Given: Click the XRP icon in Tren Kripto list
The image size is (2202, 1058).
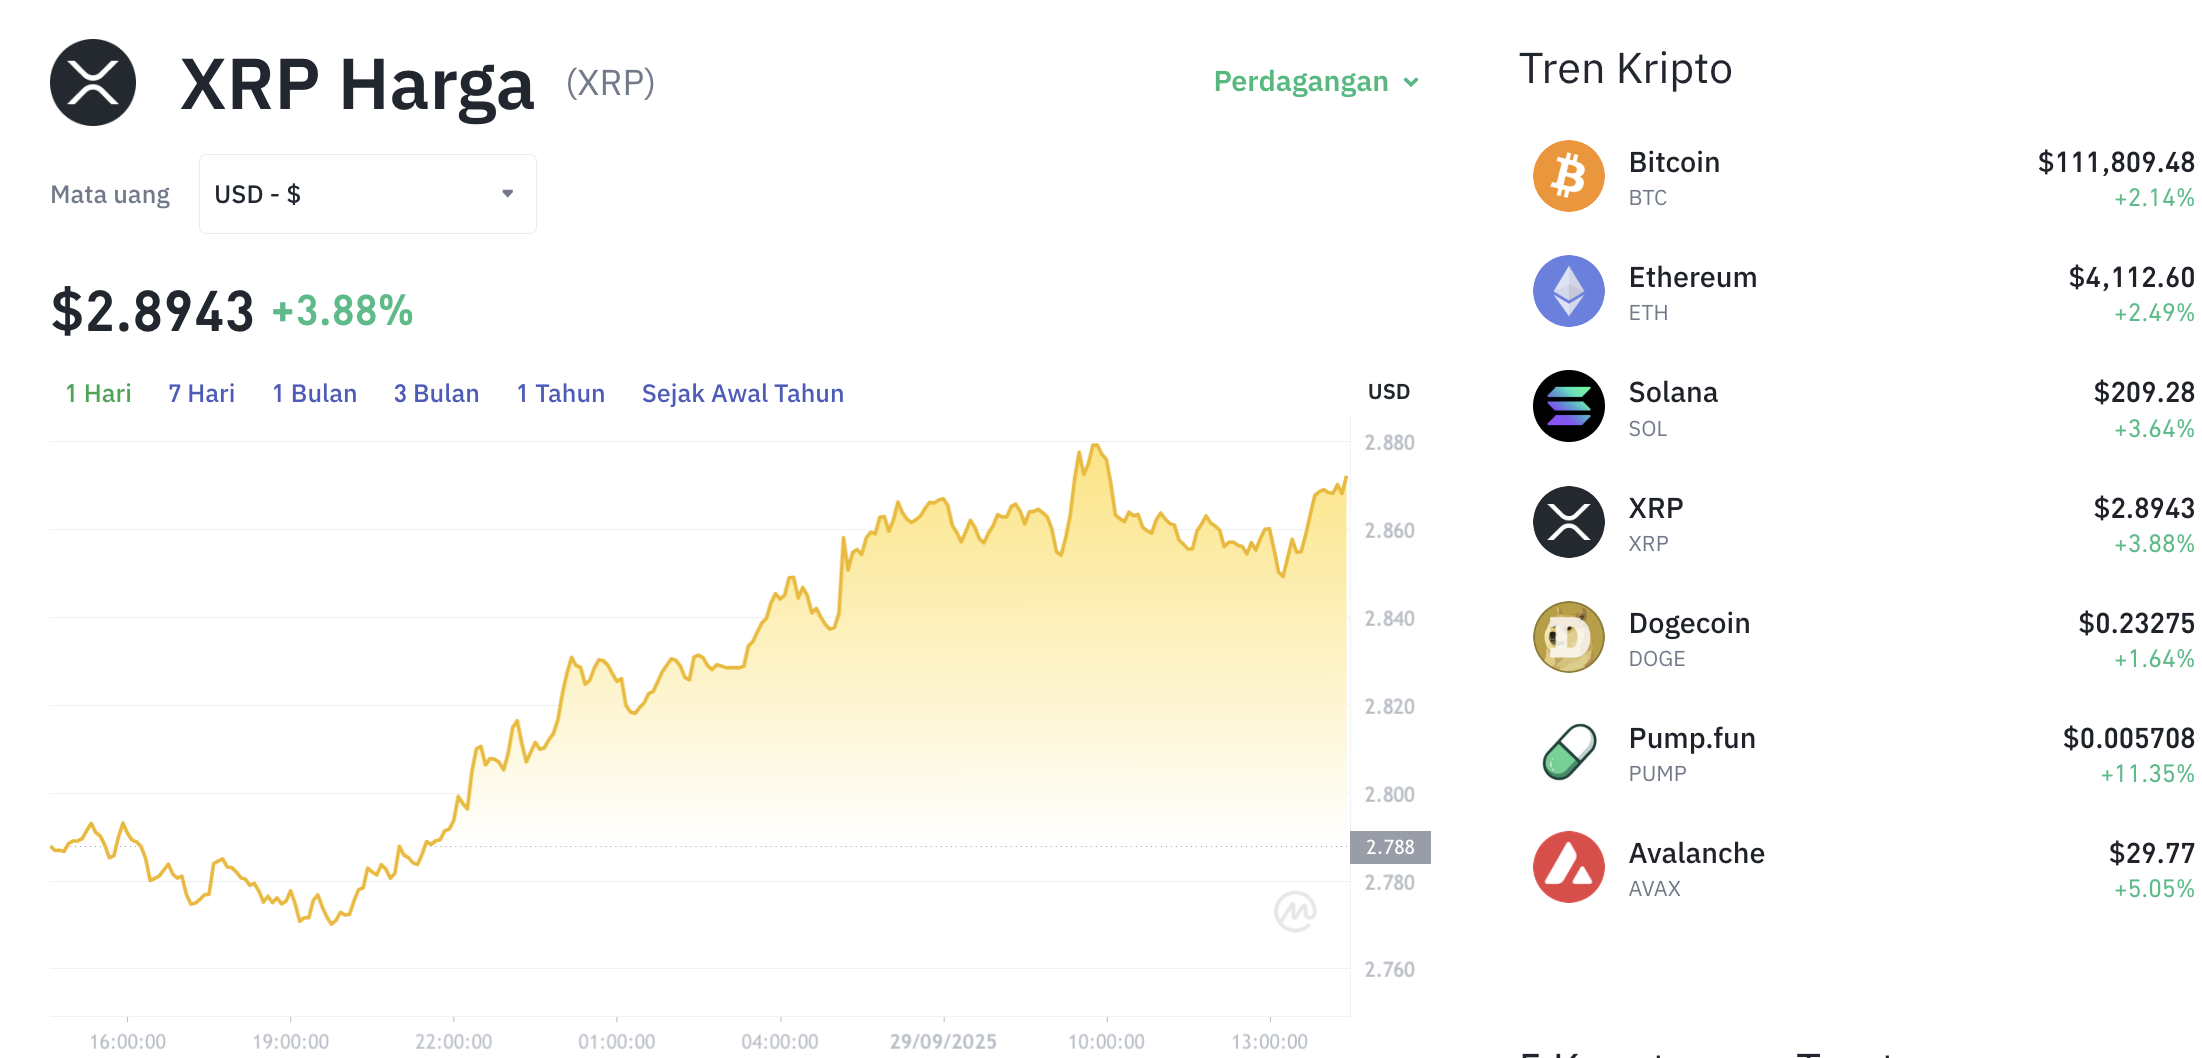Looking at the screenshot, I should (1568, 521).
